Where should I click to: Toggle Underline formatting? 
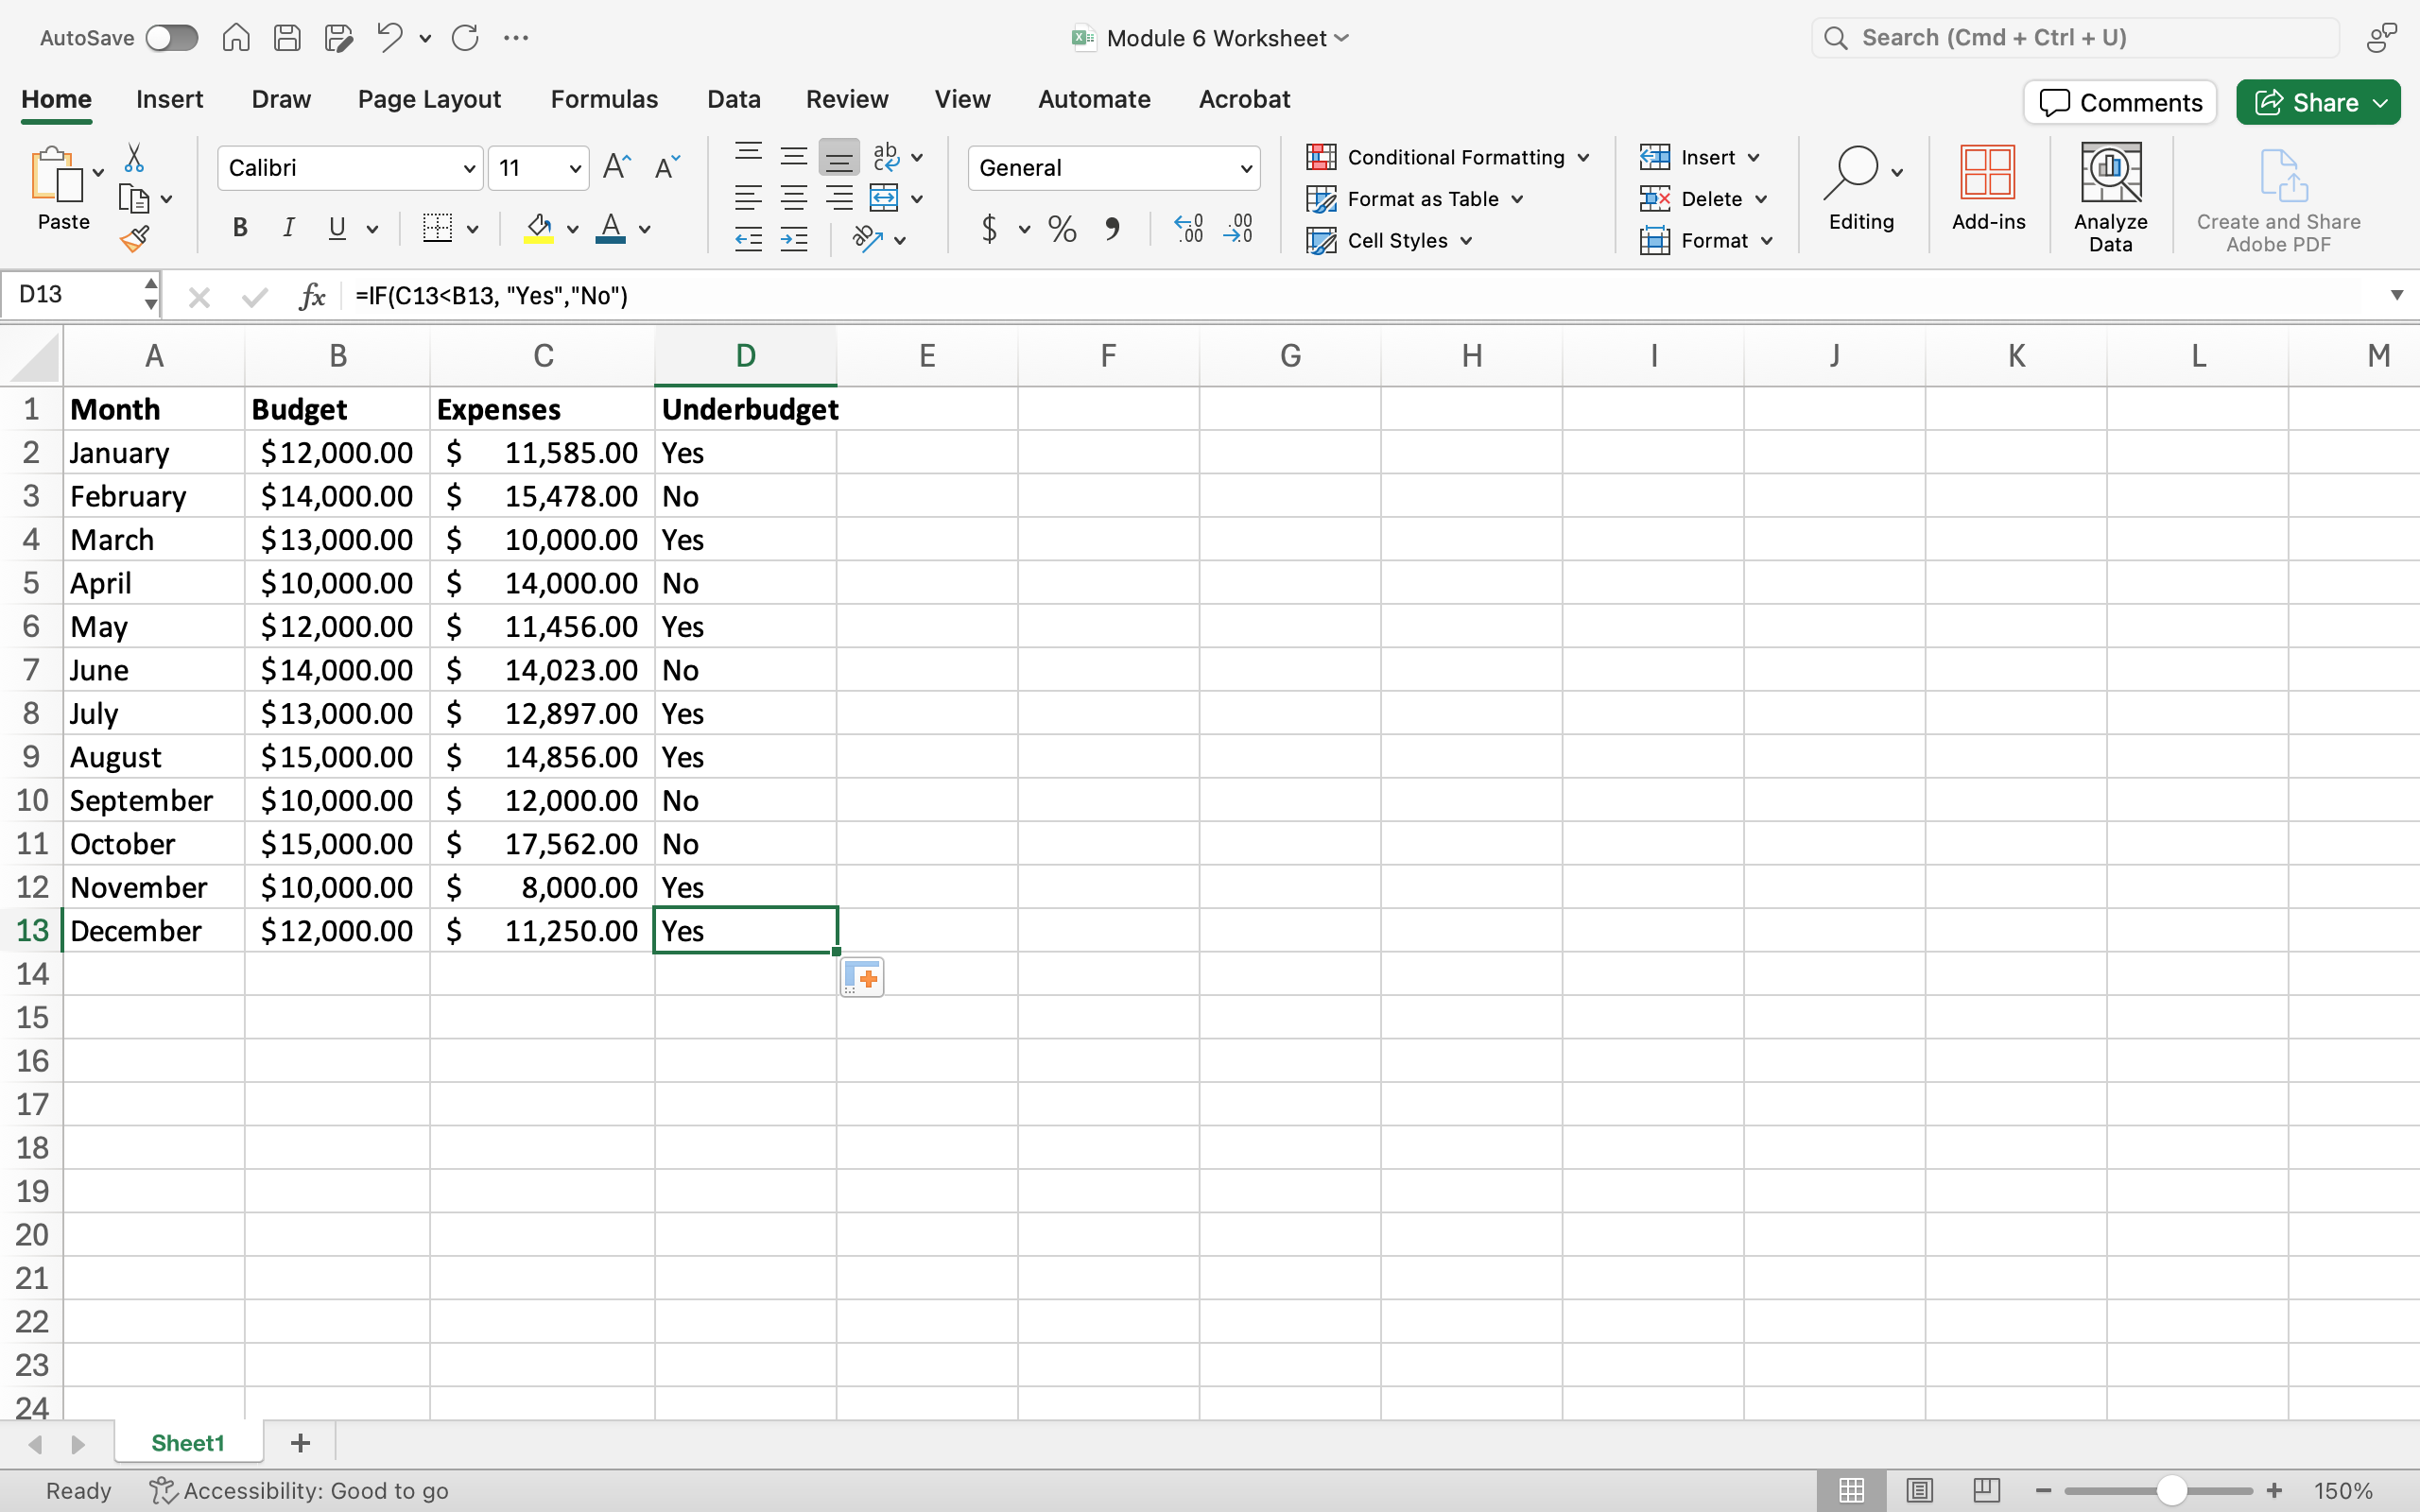[337, 228]
